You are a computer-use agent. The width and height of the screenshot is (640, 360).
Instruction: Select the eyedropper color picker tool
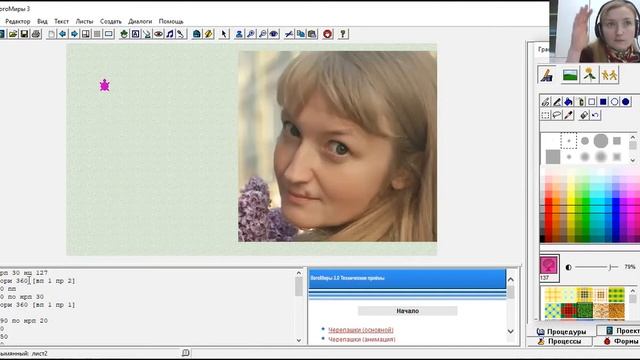[569, 115]
